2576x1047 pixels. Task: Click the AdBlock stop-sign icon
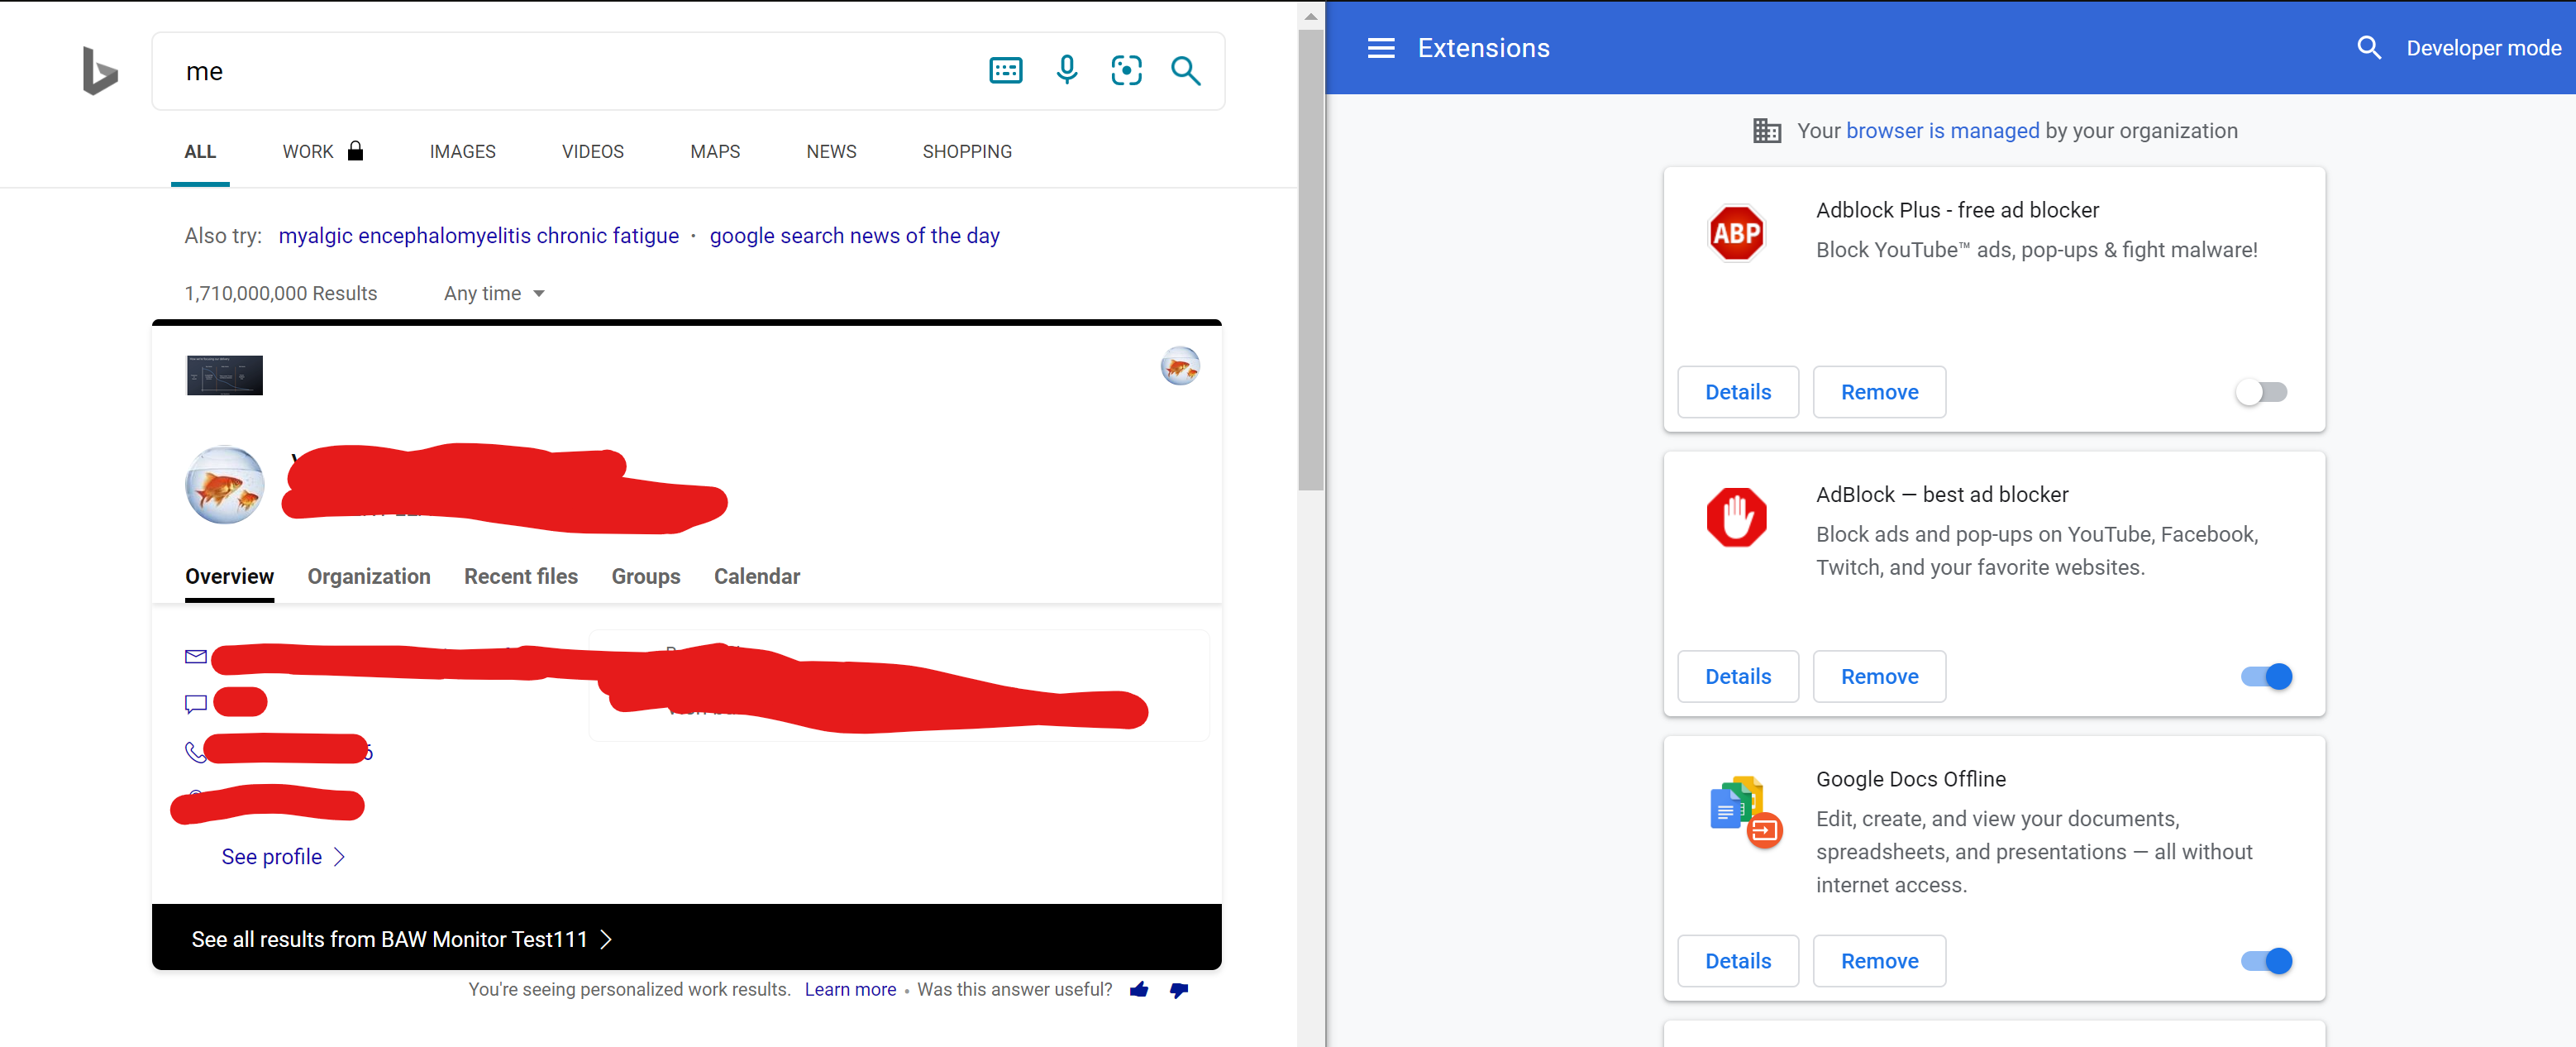click(x=1737, y=517)
